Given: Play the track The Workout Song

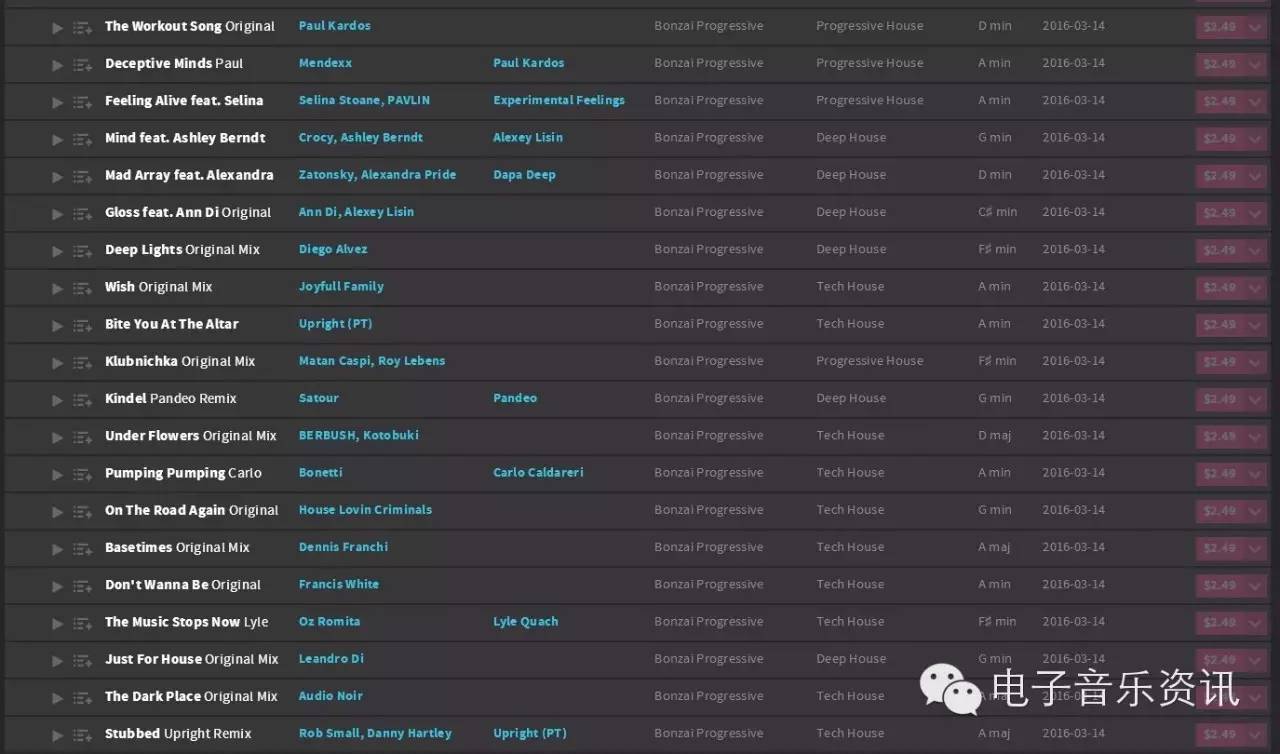Looking at the screenshot, I should [57, 28].
